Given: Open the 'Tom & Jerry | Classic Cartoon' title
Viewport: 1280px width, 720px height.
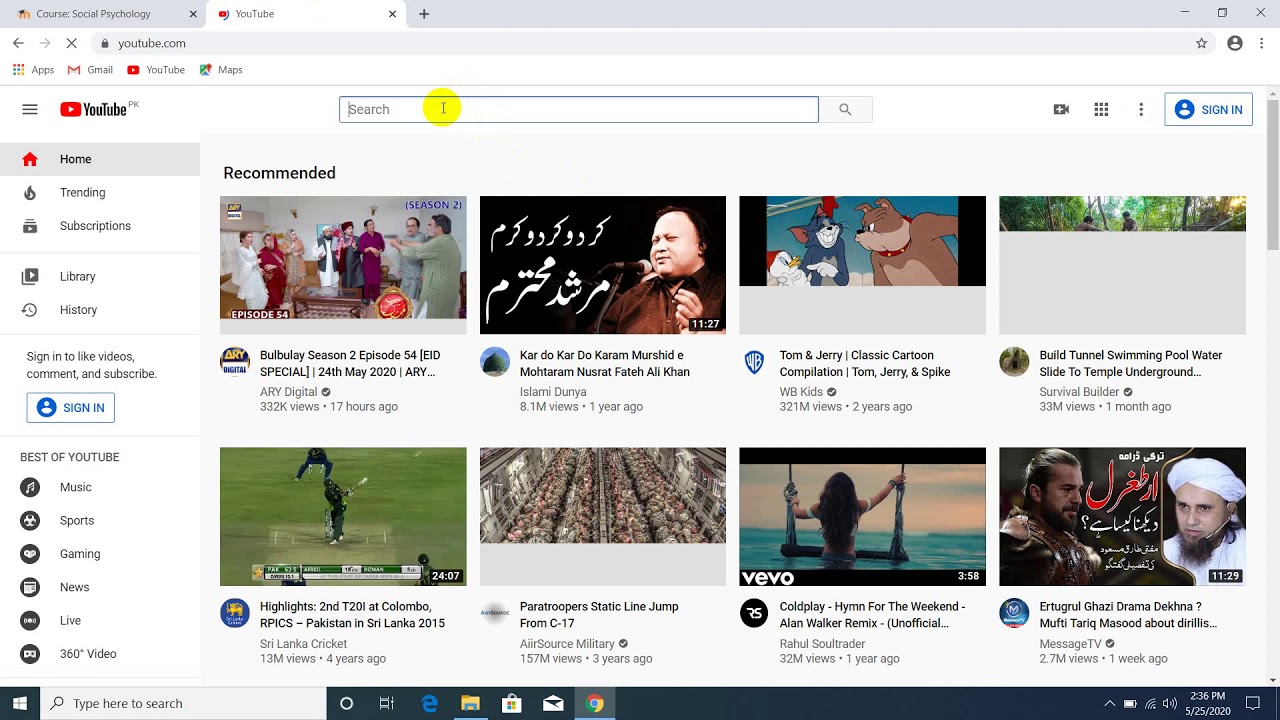Looking at the screenshot, I should pyautogui.click(x=865, y=363).
